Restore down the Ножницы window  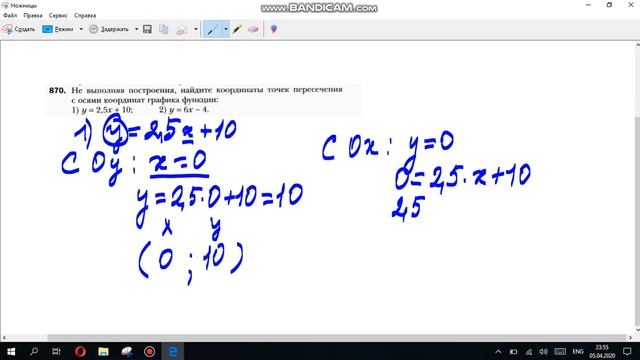point(609,5)
